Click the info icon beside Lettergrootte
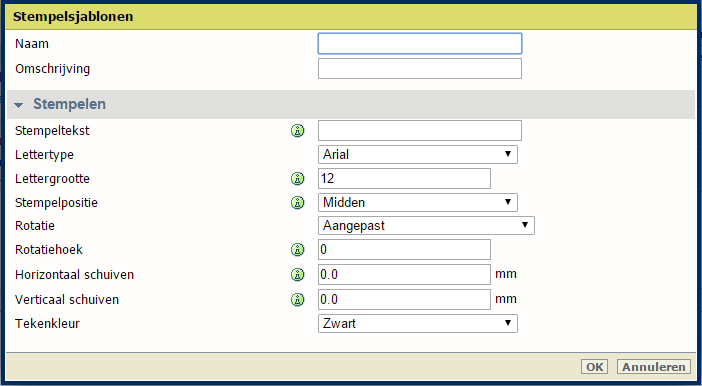Screen dimensions: 702x386 (x=297, y=179)
